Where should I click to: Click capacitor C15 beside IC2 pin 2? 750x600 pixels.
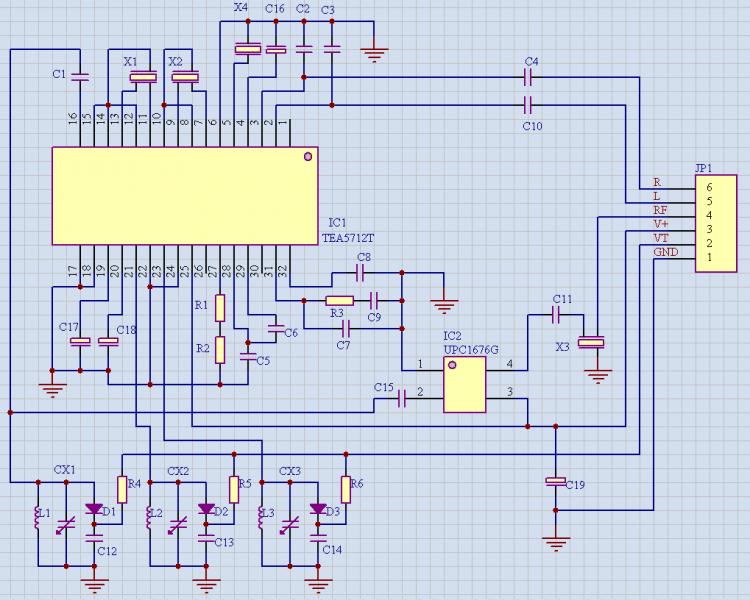[402, 399]
